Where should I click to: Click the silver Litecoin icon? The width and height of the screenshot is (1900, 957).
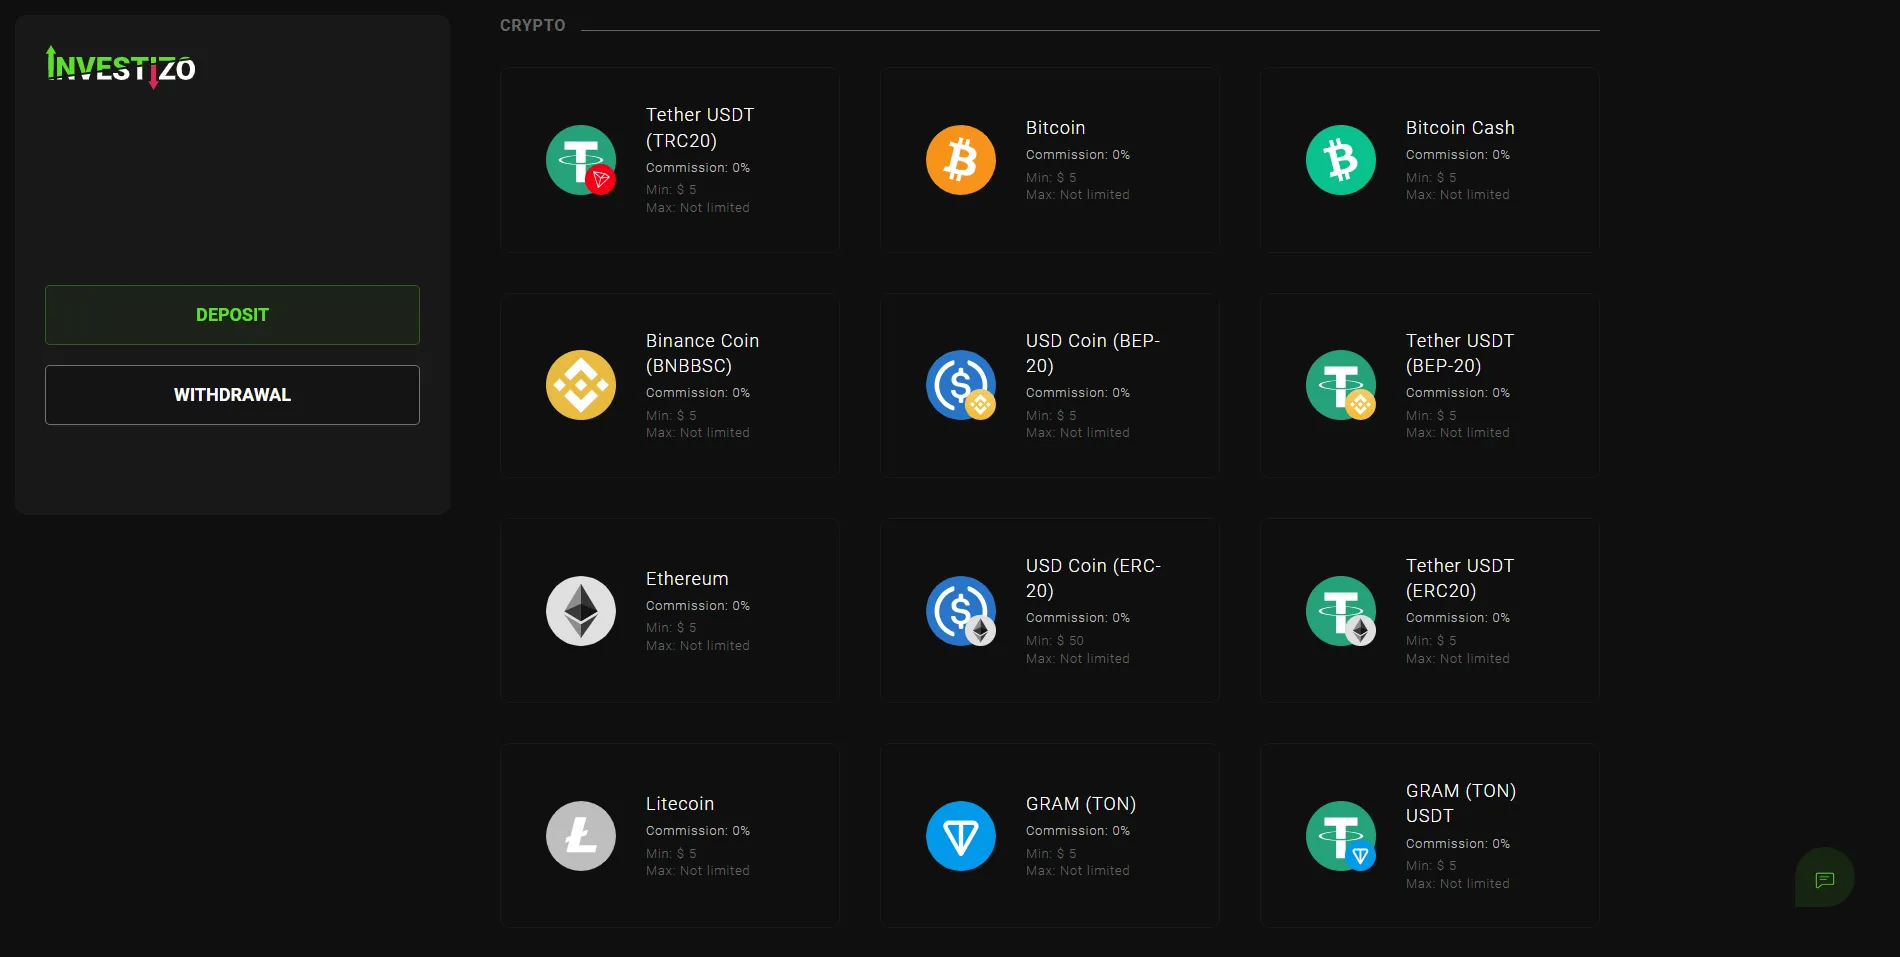[x=581, y=836]
